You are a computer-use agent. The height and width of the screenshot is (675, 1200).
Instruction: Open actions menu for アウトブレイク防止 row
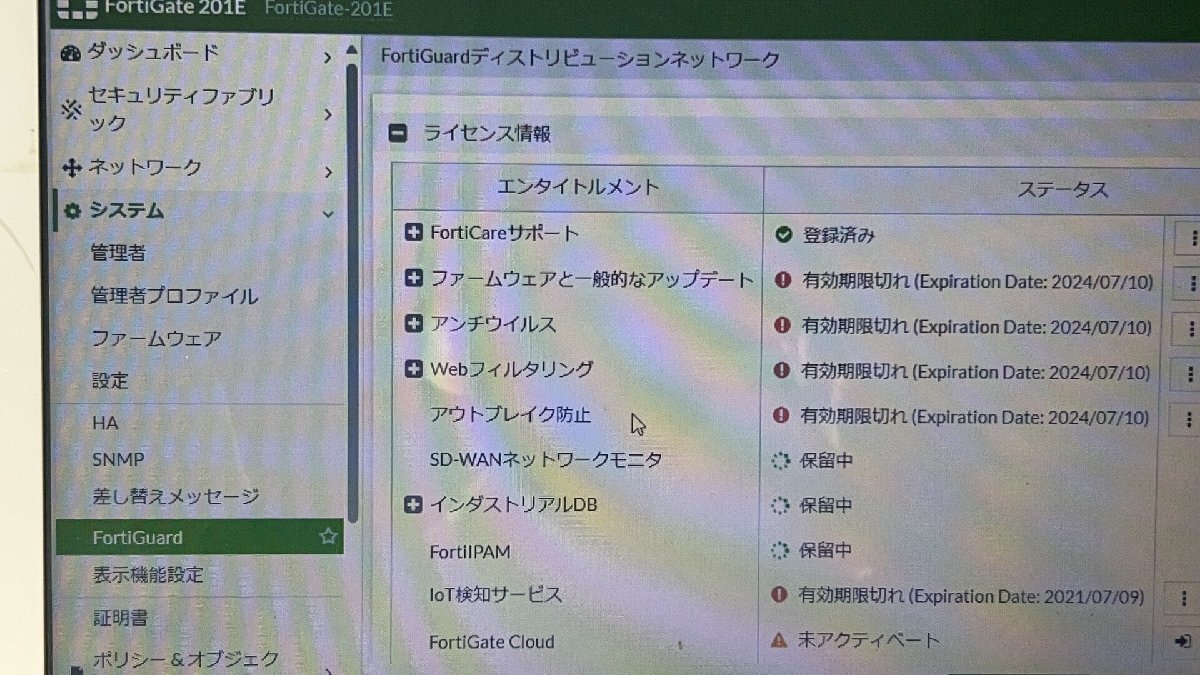(x=1188, y=418)
